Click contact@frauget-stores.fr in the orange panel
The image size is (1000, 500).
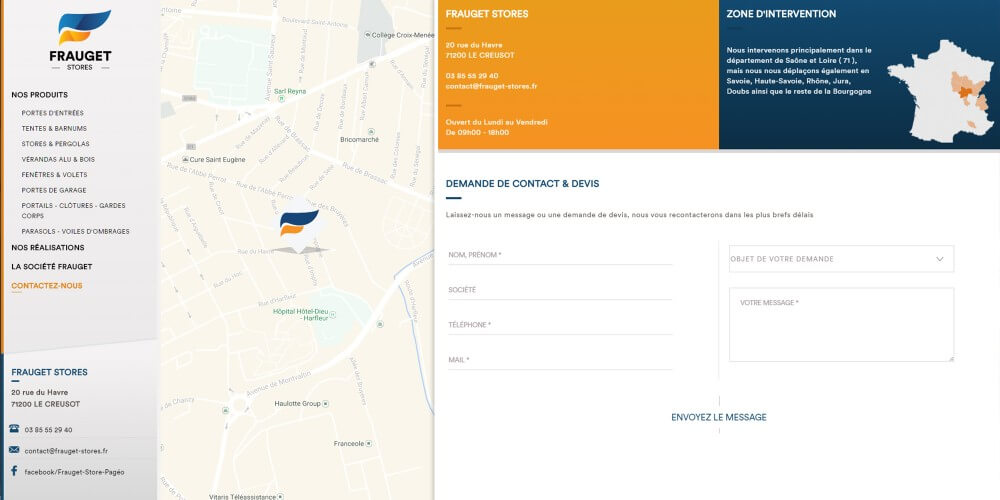[x=491, y=85]
